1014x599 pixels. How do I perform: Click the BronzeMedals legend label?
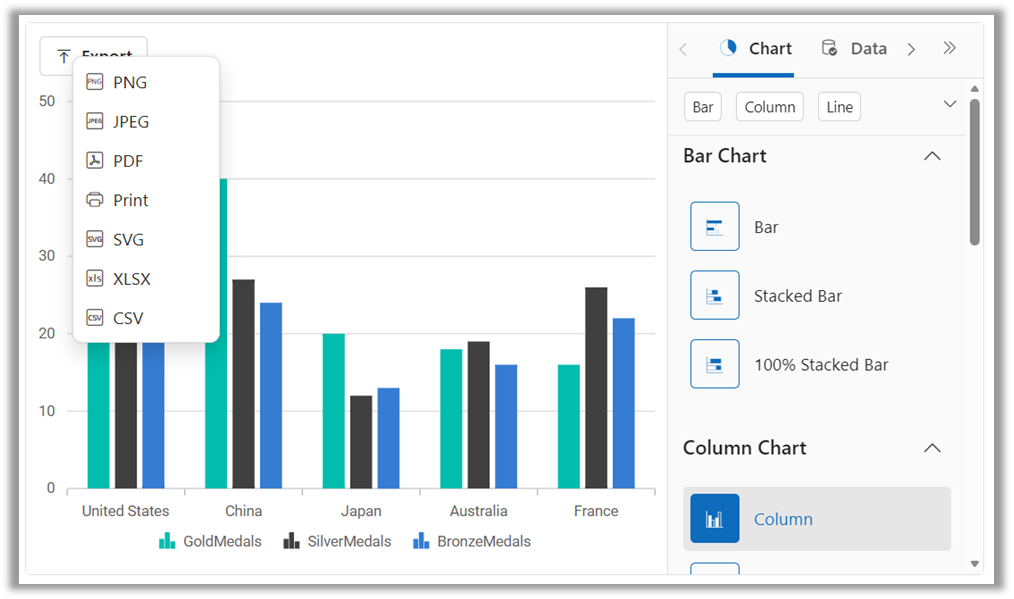[x=484, y=541]
